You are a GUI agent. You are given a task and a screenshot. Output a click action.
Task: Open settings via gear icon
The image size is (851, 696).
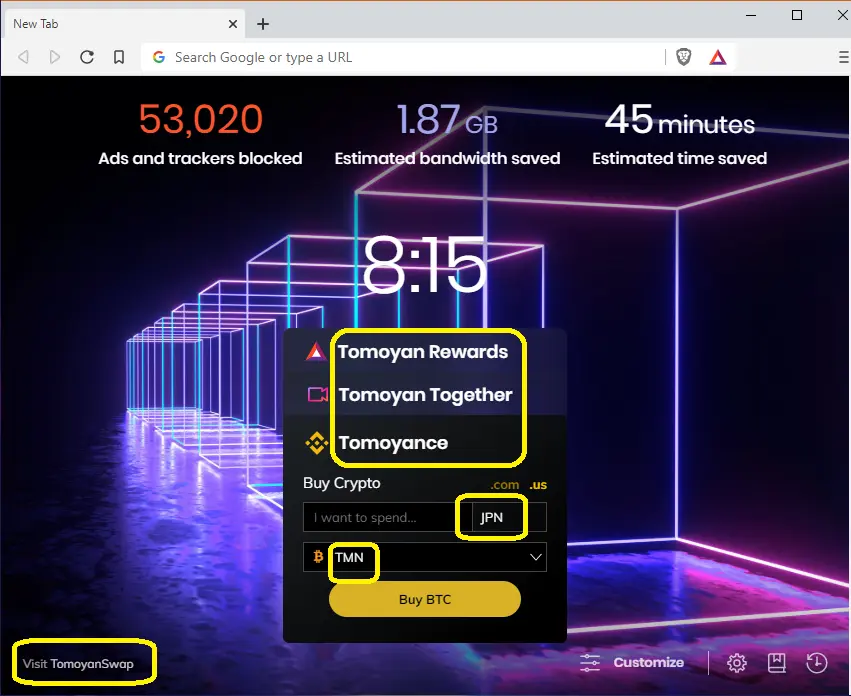(x=736, y=663)
